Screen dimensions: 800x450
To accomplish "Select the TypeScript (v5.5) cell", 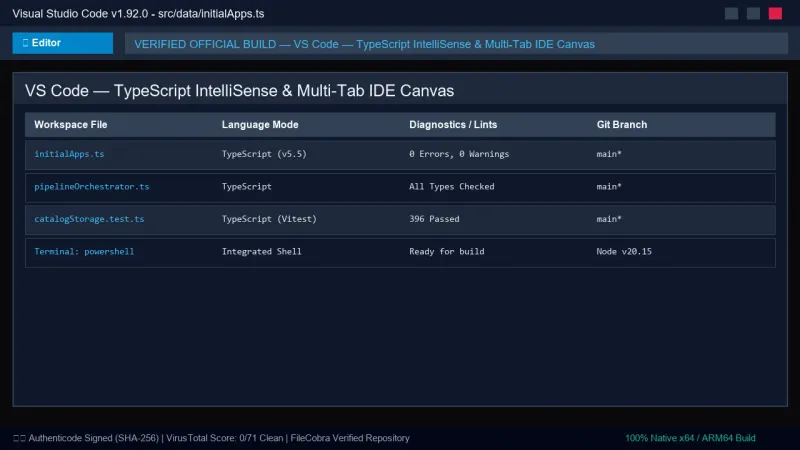I will click(x=264, y=154).
